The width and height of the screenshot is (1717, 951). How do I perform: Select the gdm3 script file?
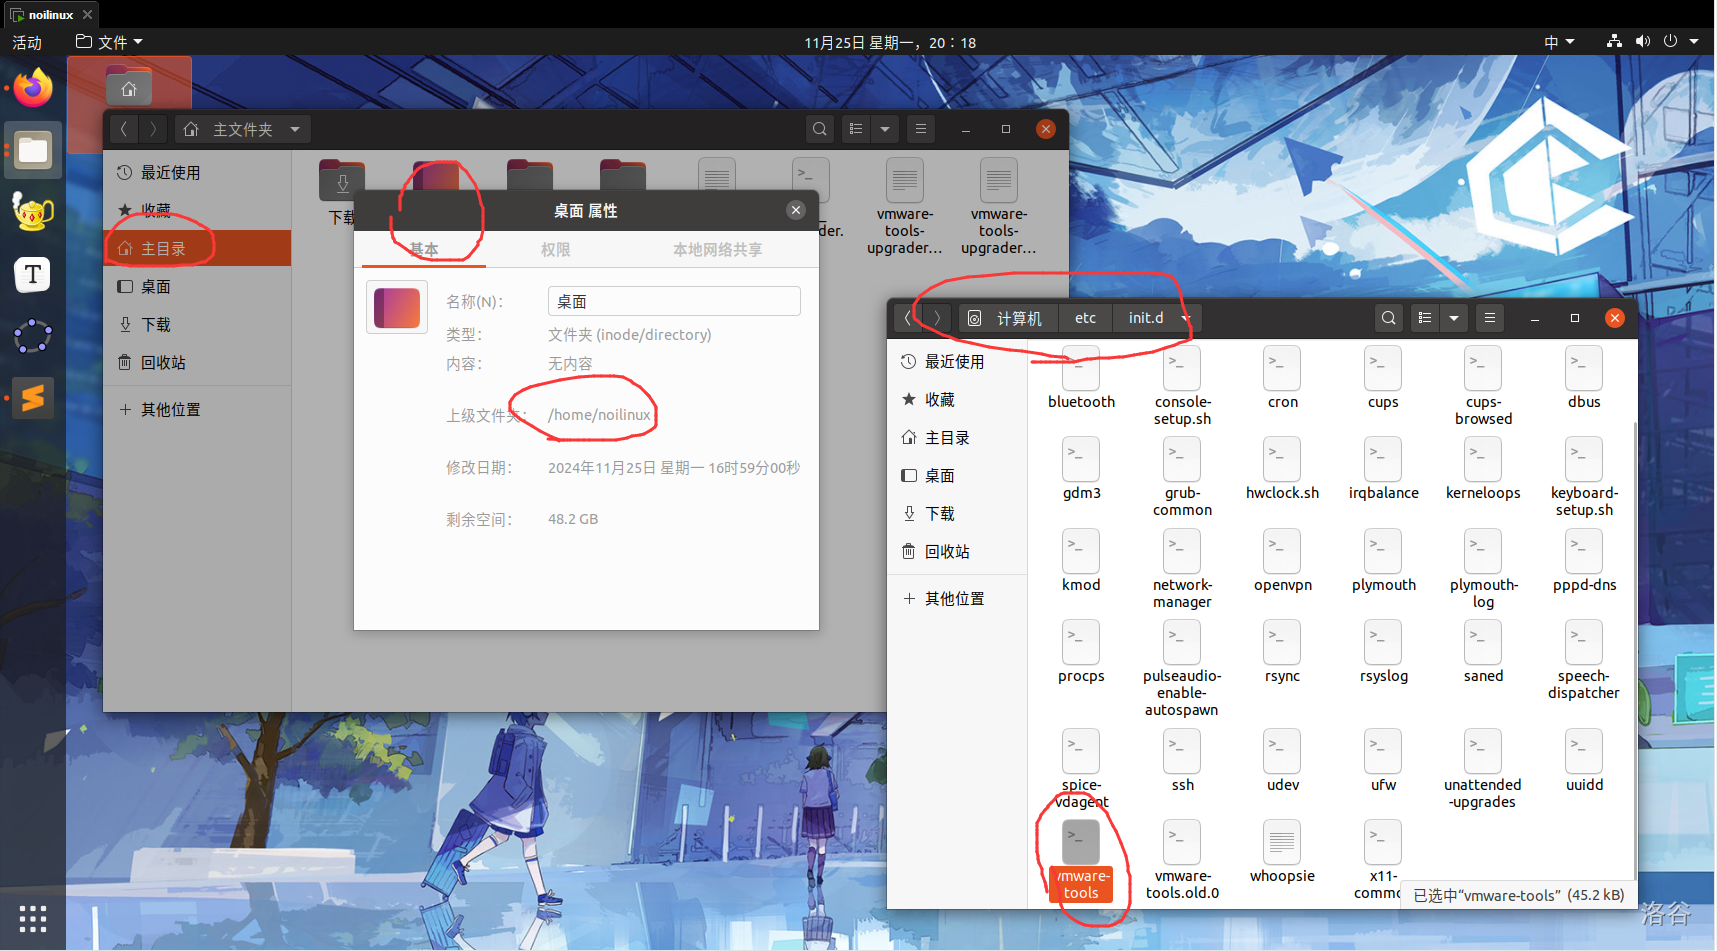pos(1081,469)
